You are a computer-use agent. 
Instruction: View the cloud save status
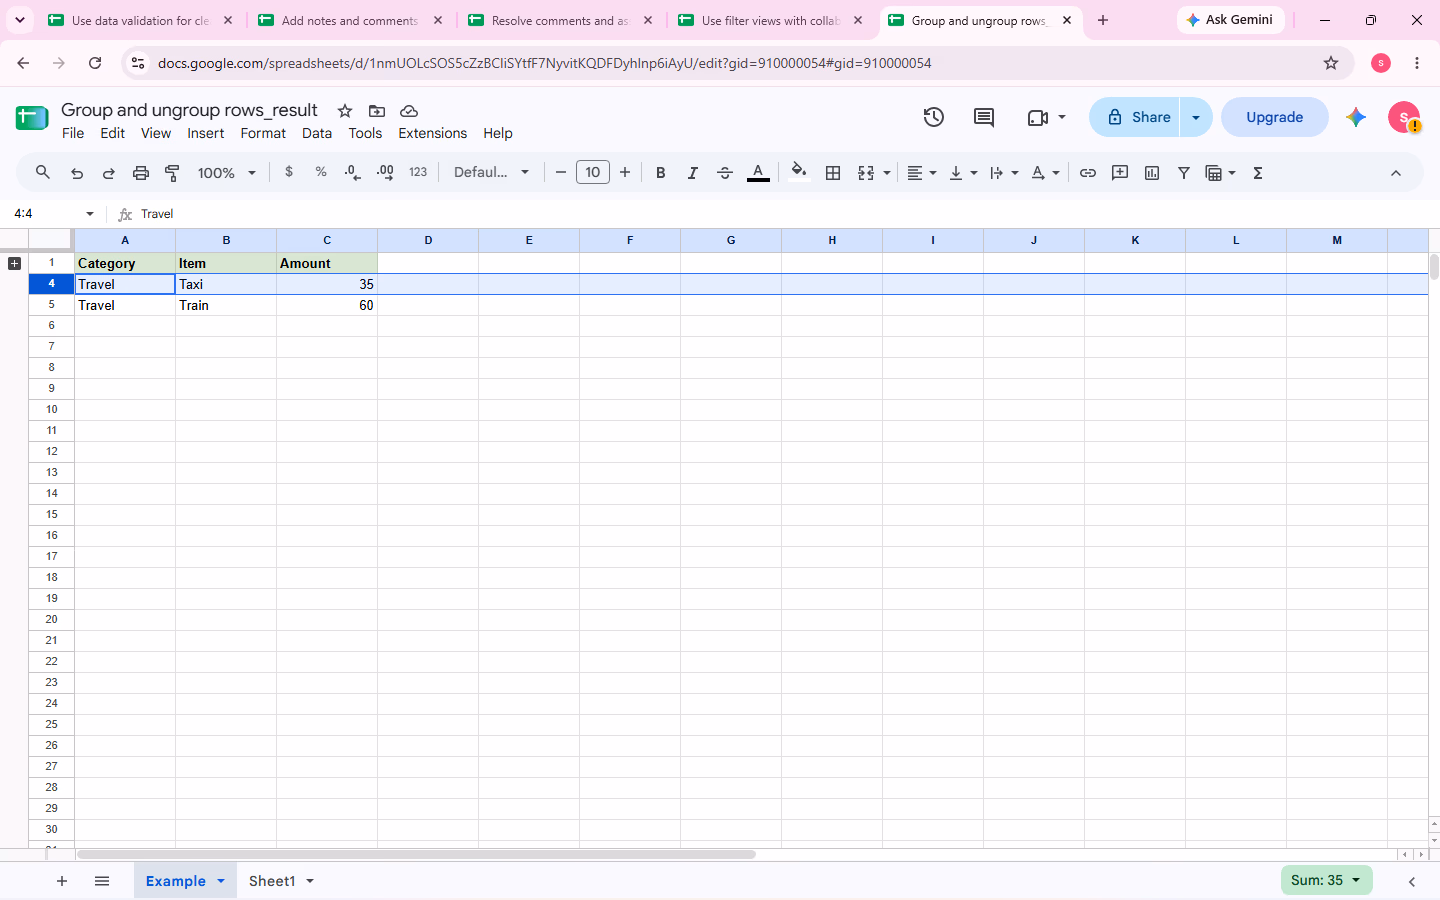pyautogui.click(x=409, y=111)
